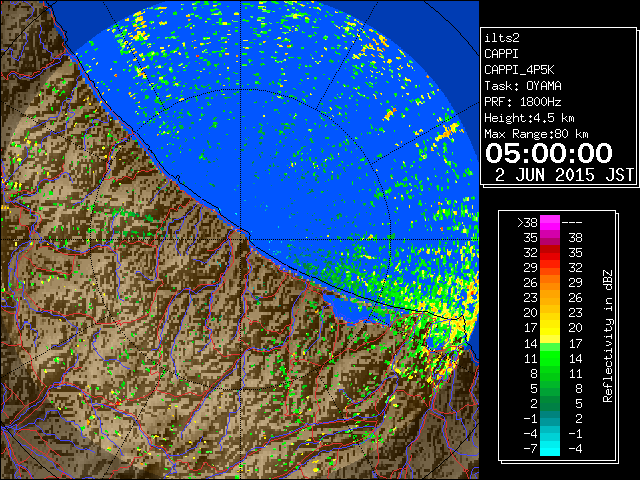Click the yellow 17 dBZ legend swatch
This screenshot has width=640, height=480.
tap(550, 328)
